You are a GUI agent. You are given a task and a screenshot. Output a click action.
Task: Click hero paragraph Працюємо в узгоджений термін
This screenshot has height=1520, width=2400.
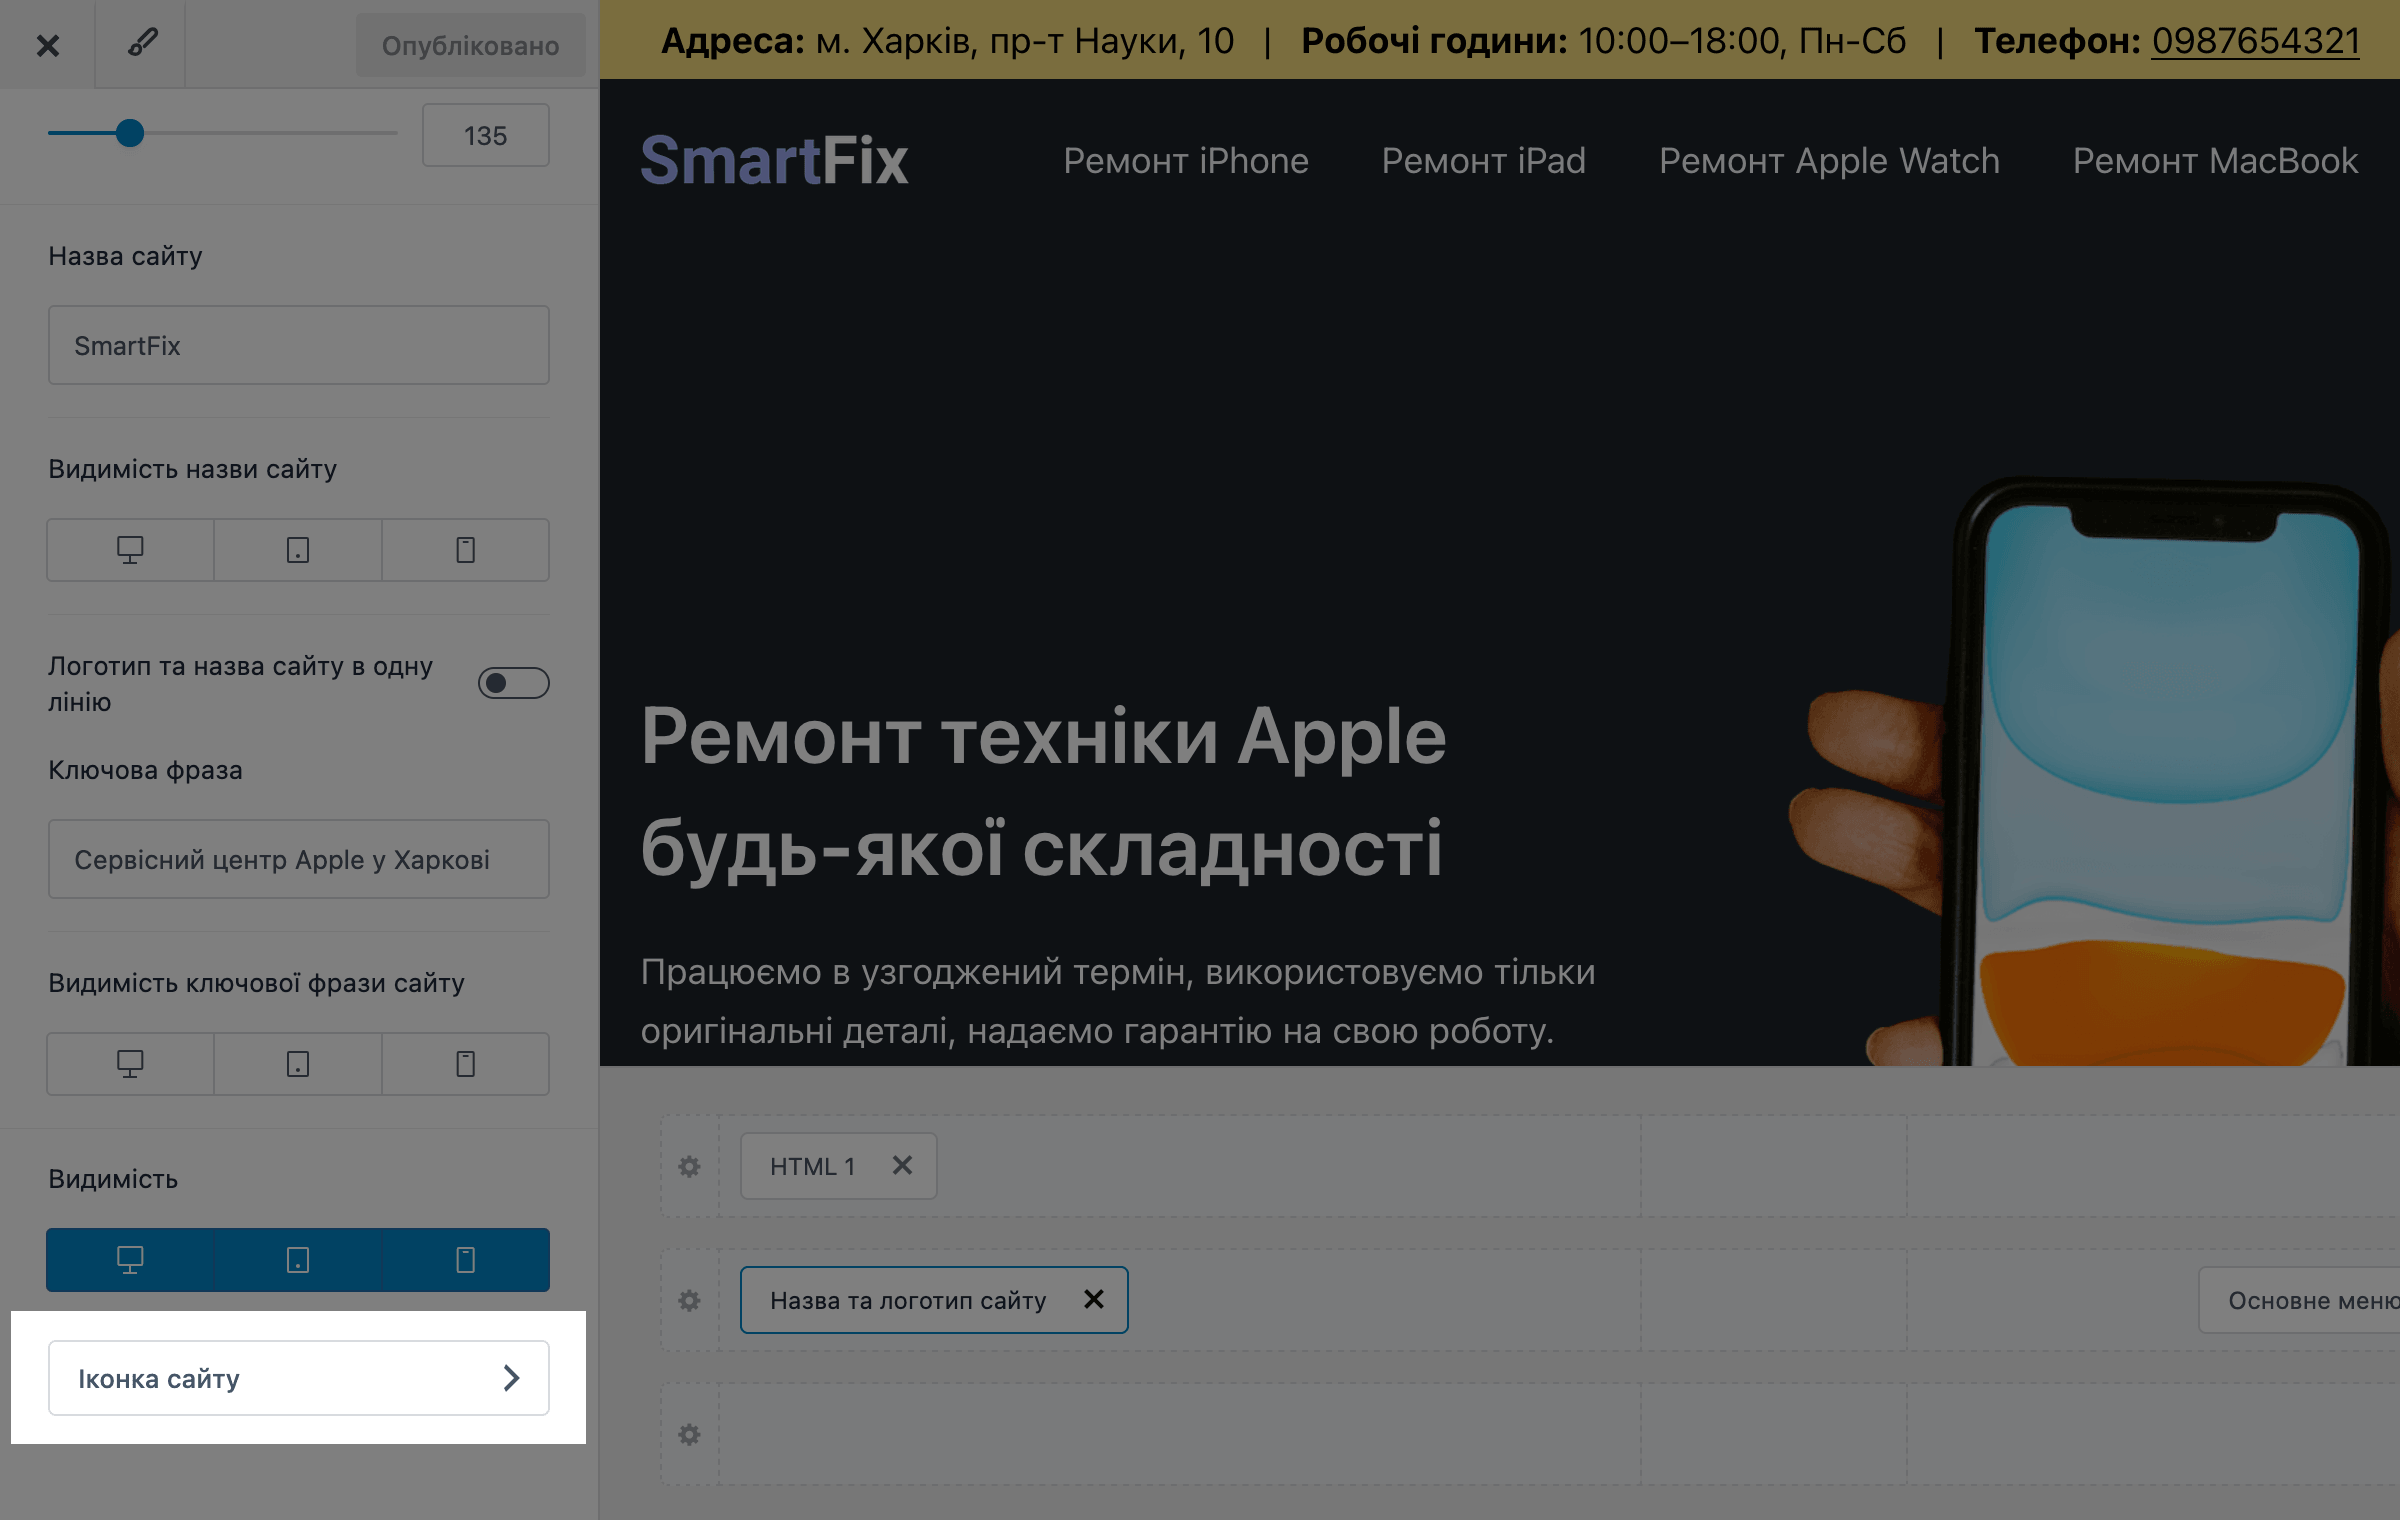[1118, 1000]
